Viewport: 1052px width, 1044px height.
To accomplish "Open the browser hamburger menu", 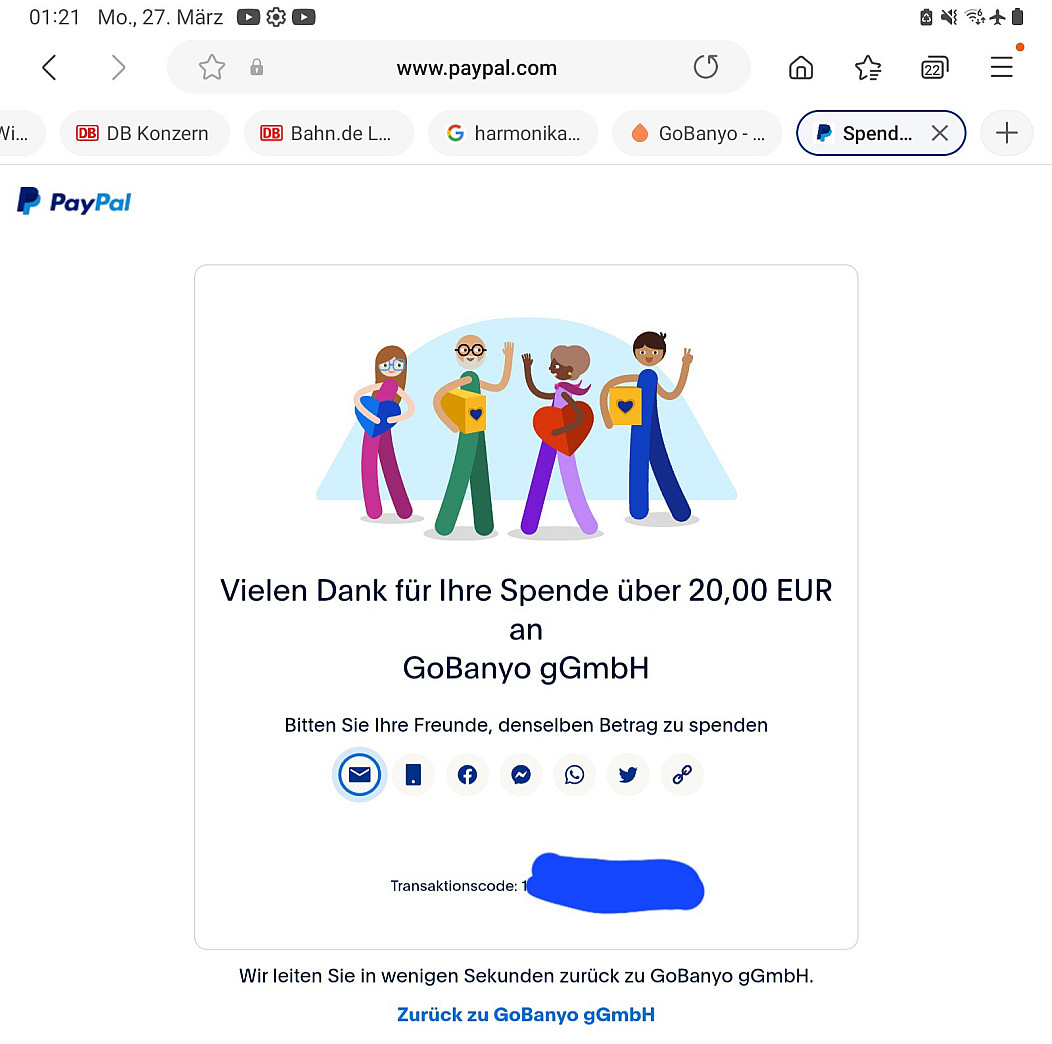I will (x=1002, y=67).
